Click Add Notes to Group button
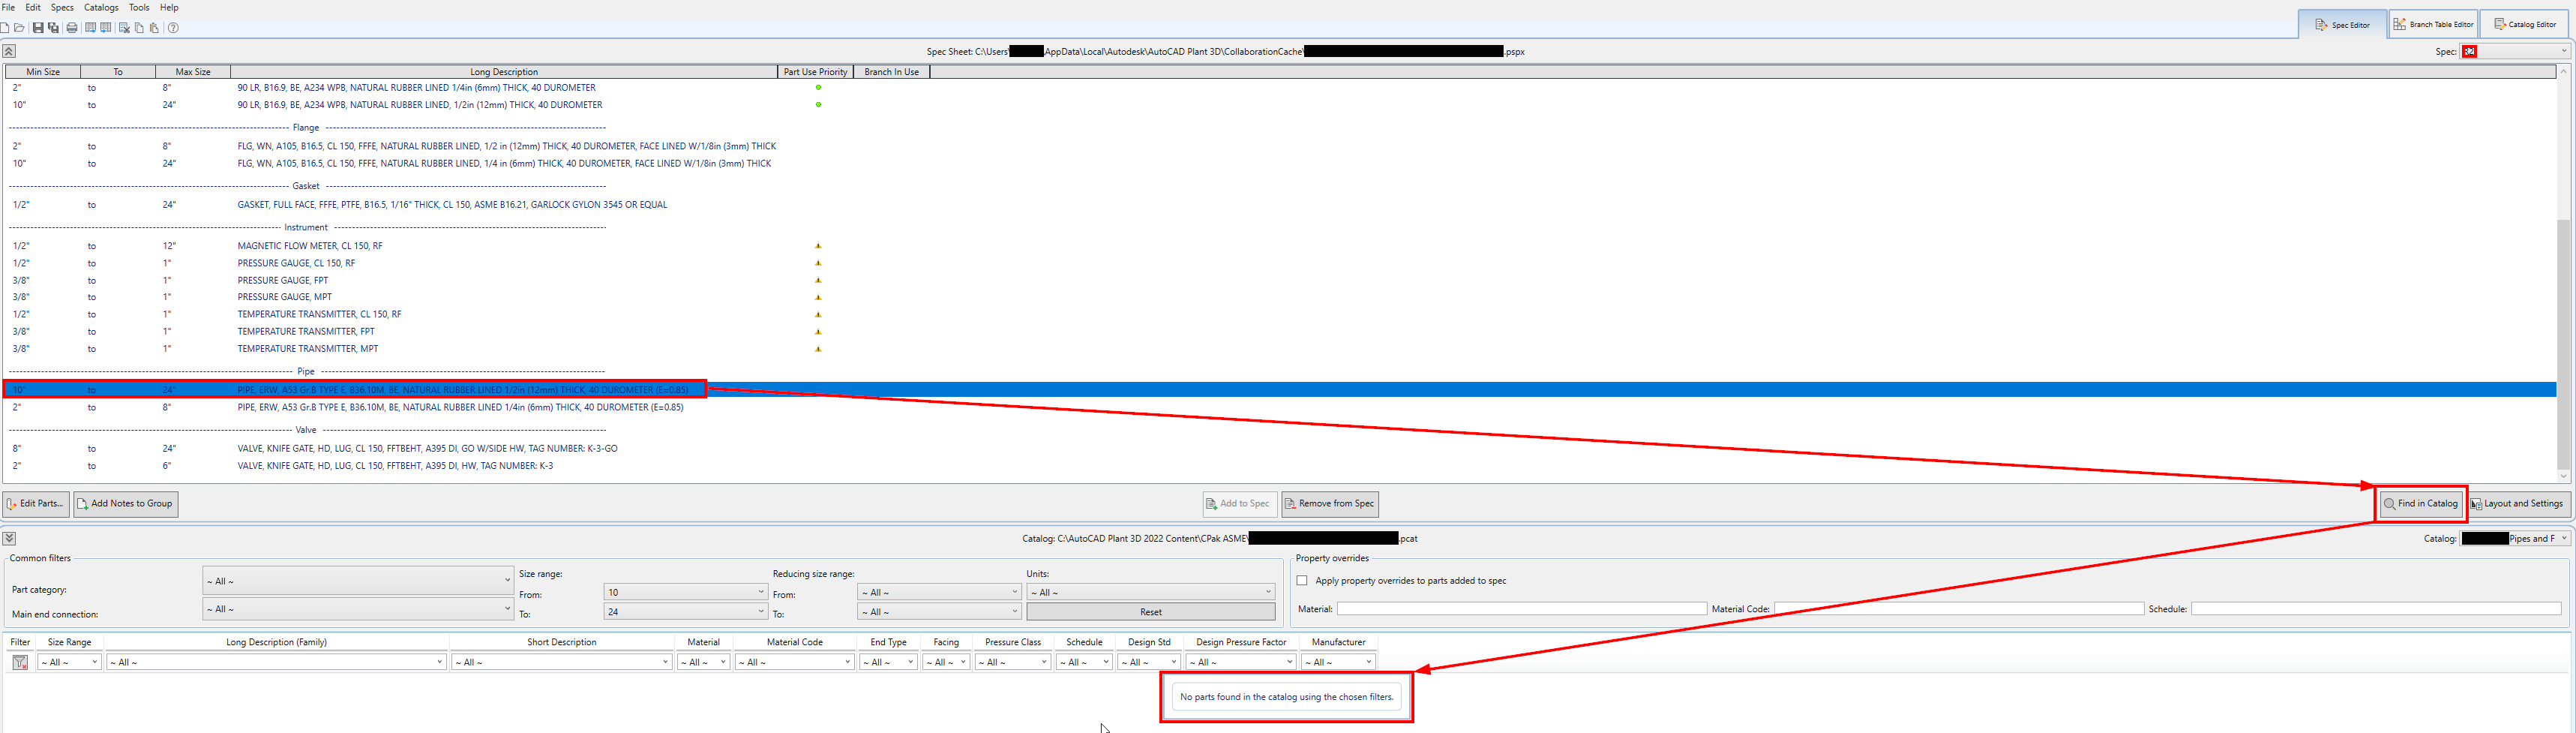Viewport: 2576px width, 733px height. (126, 504)
